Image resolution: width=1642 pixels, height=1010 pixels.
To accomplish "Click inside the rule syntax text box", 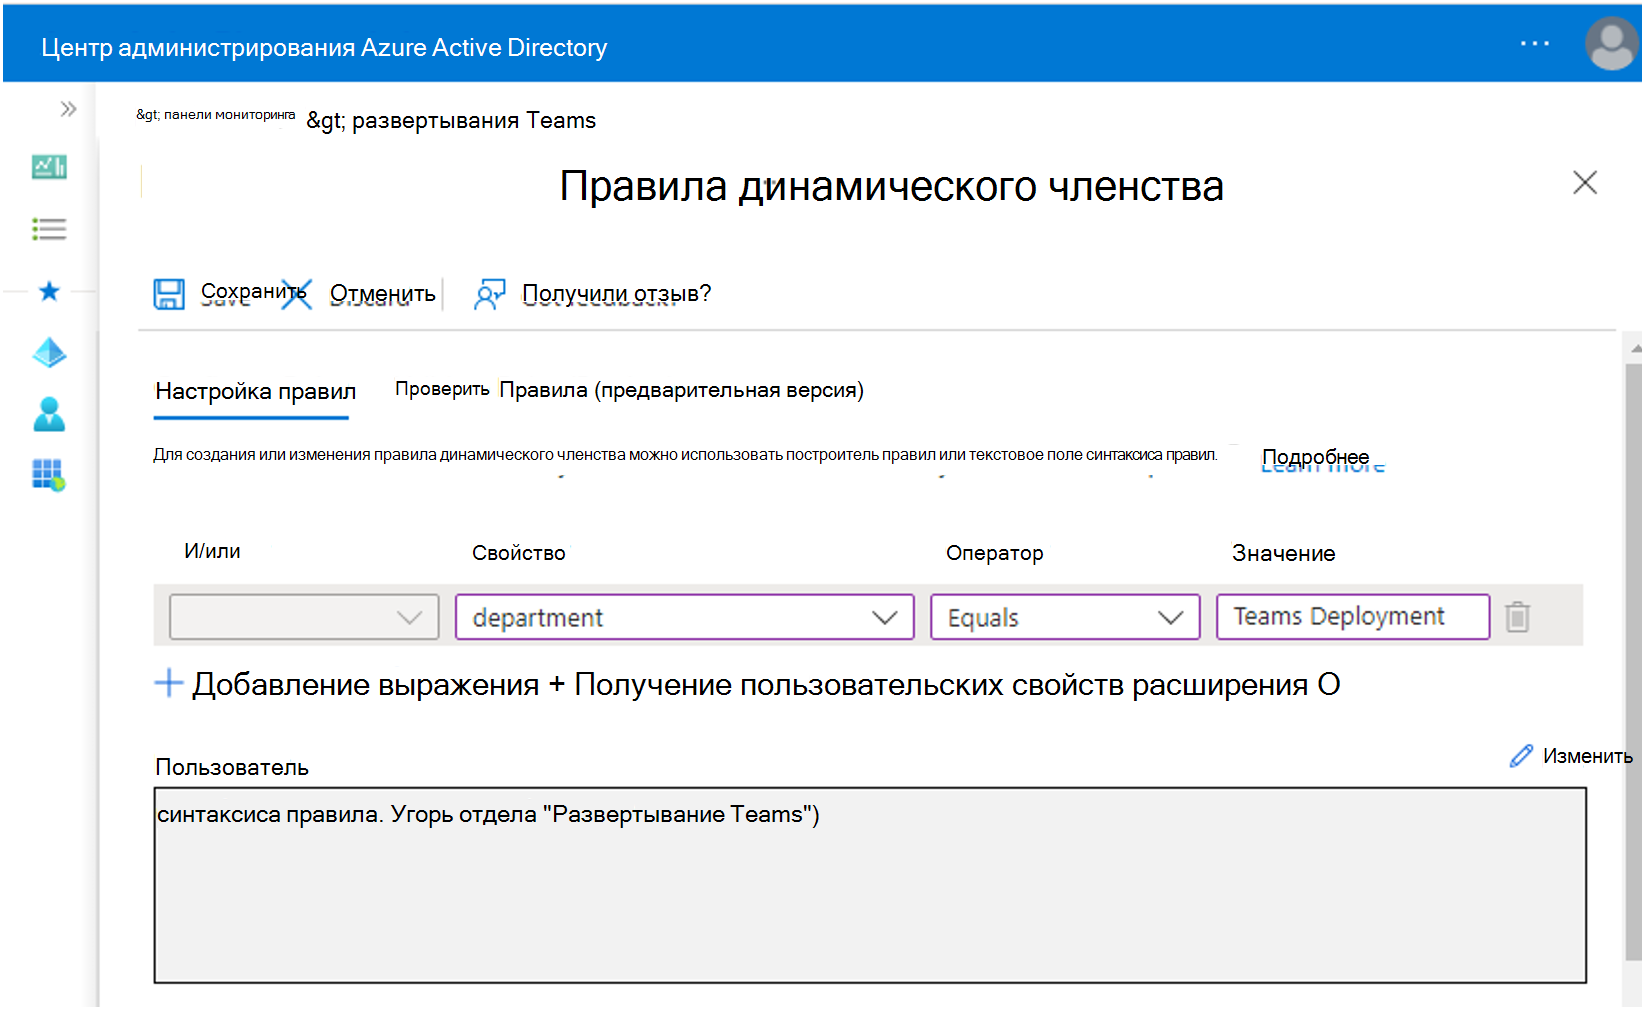I will [x=870, y=885].
